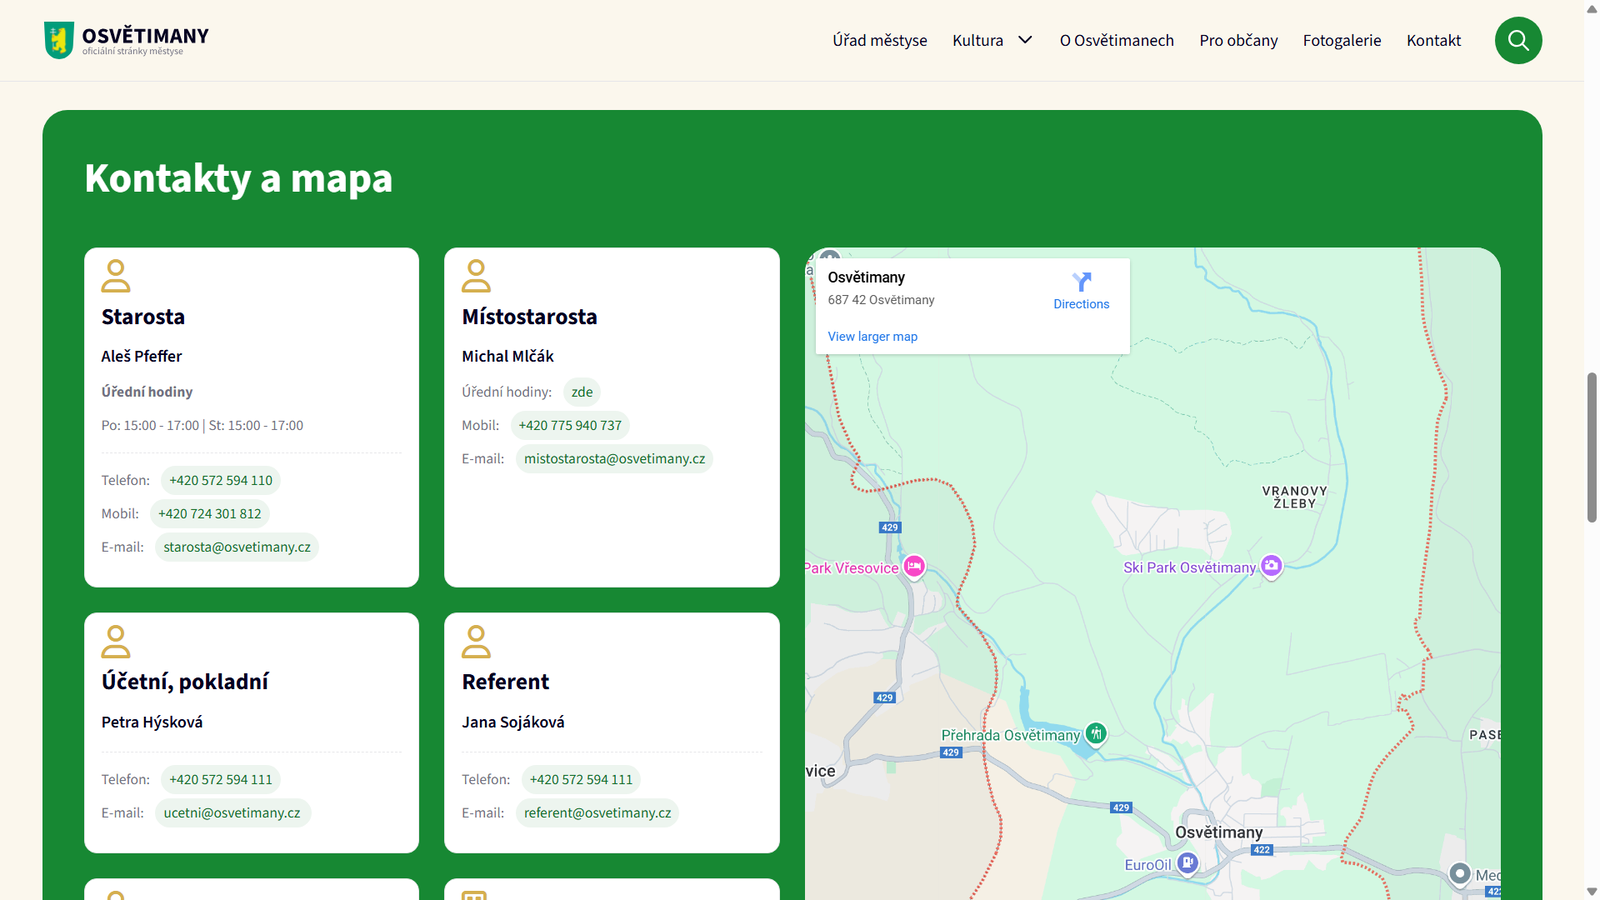This screenshot has width=1600, height=900.
Task: Click the EuroOil fuel station marker
Action: tap(1187, 861)
